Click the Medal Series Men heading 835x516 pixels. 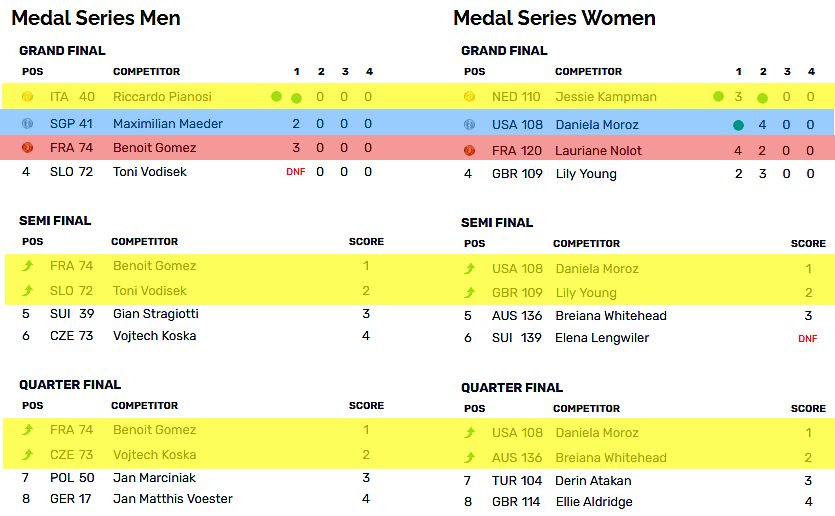(95, 18)
